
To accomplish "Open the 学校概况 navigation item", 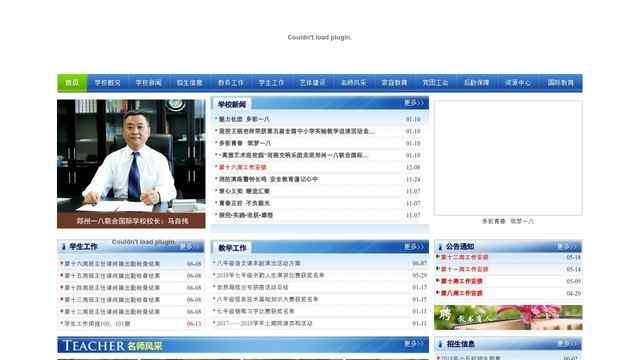I will coord(108,83).
